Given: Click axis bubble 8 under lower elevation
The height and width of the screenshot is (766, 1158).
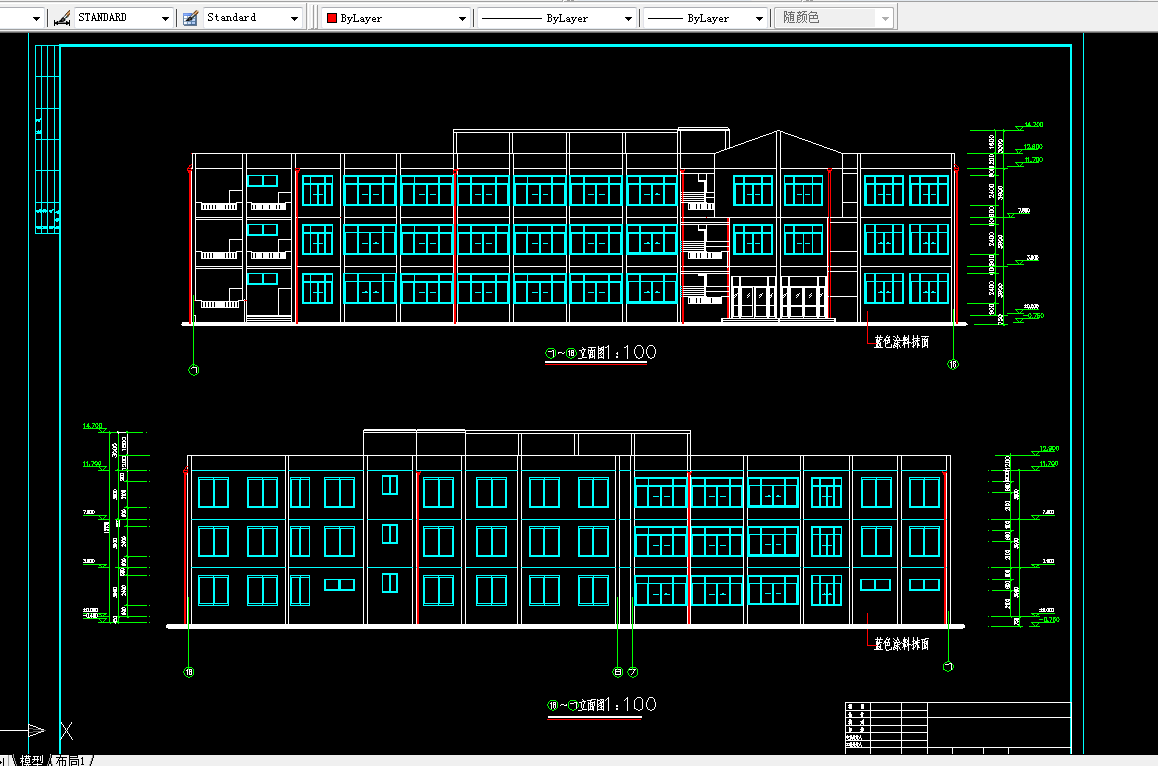Looking at the screenshot, I should tap(618, 672).
